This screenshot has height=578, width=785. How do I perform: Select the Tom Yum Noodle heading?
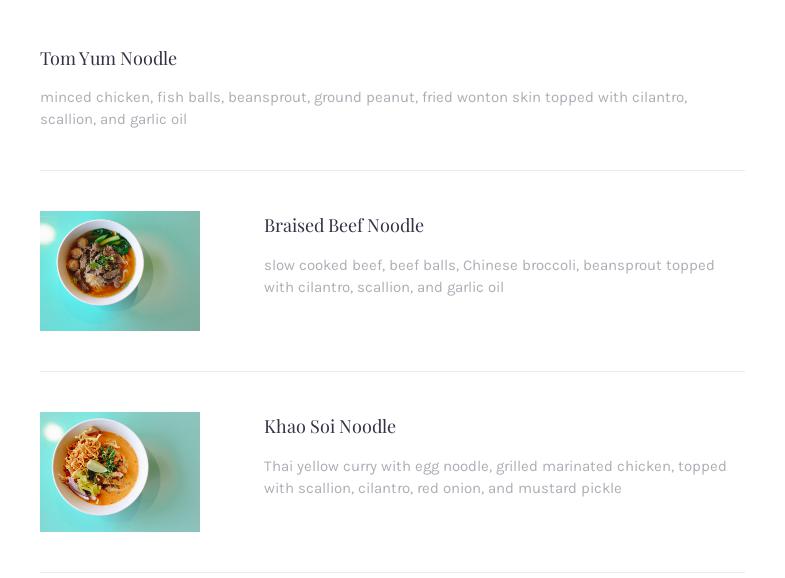coord(108,59)
